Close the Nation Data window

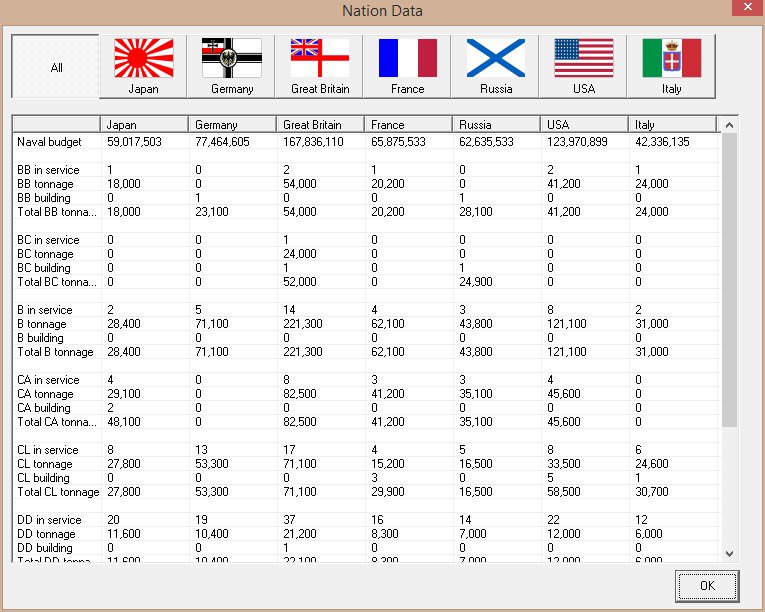click(748, 7)
